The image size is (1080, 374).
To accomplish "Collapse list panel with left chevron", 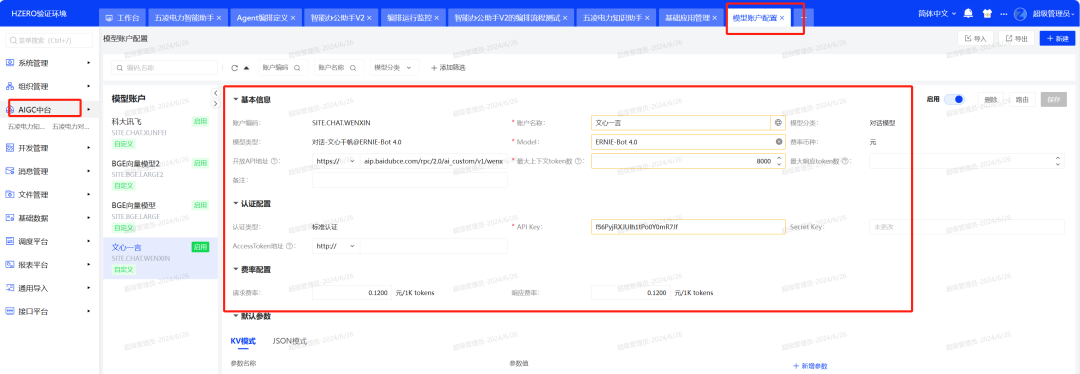I will (x=215, y=93).
